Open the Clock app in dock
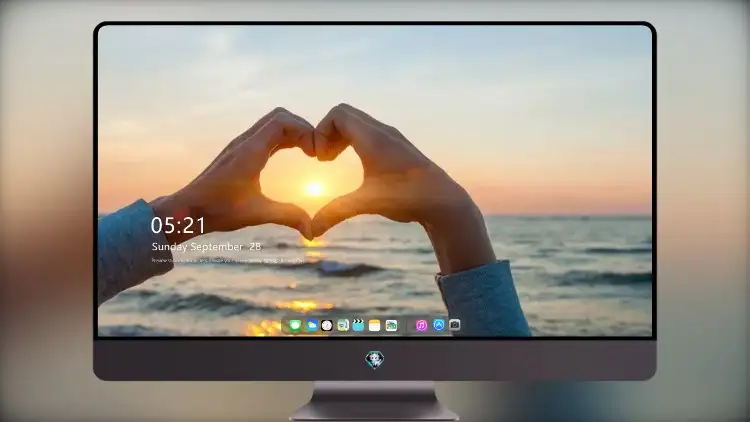 coord(327,325)
